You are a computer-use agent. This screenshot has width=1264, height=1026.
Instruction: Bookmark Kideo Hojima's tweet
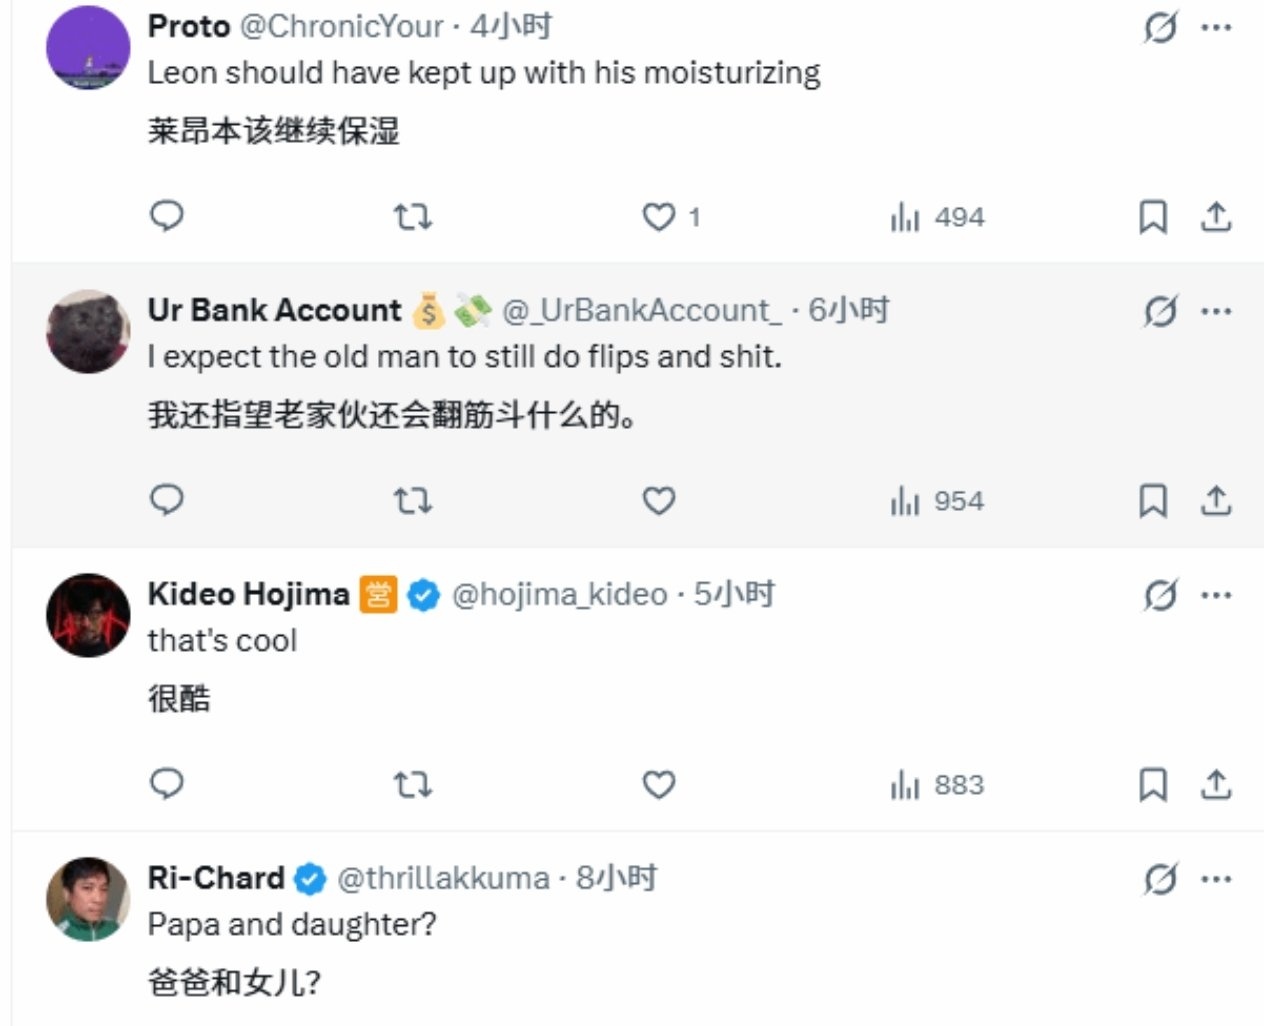click(1153, 784)
